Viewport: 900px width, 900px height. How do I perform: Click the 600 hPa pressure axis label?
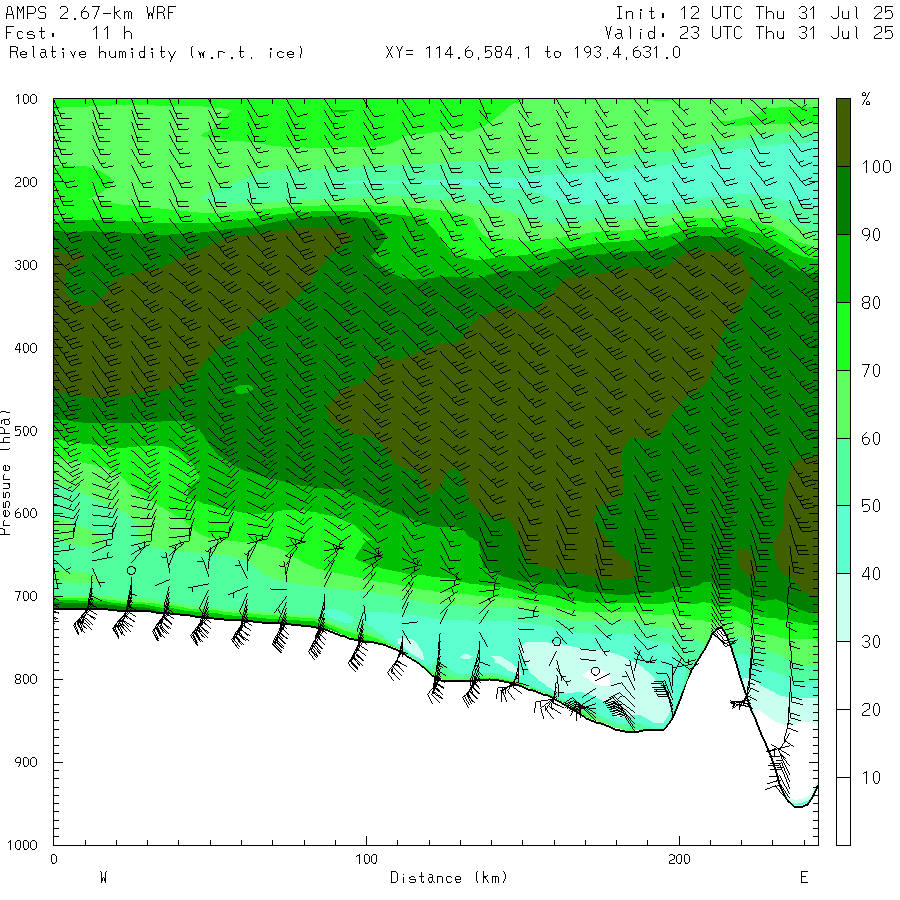coord(26,514)
